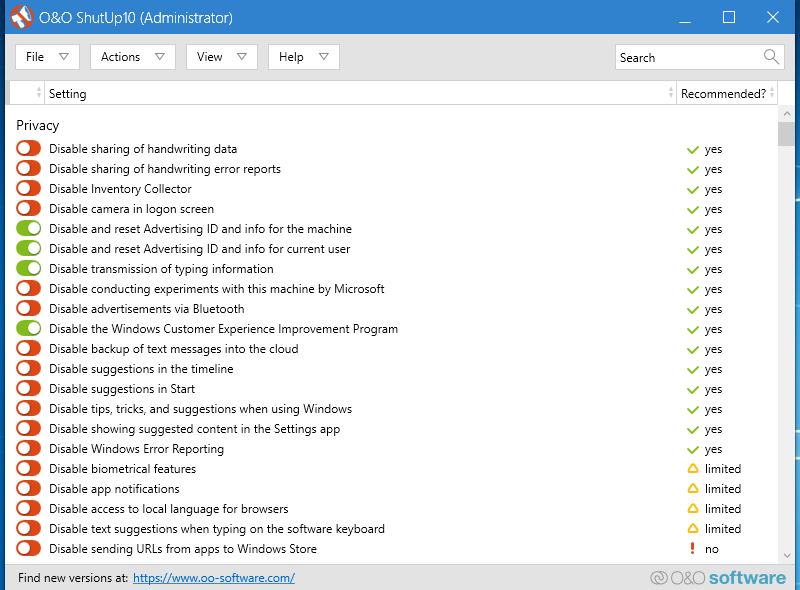Viewport: 800px width, 590px height.
Task: Click warning triangle icon for app notifications
Action: (x=692, y=488)
